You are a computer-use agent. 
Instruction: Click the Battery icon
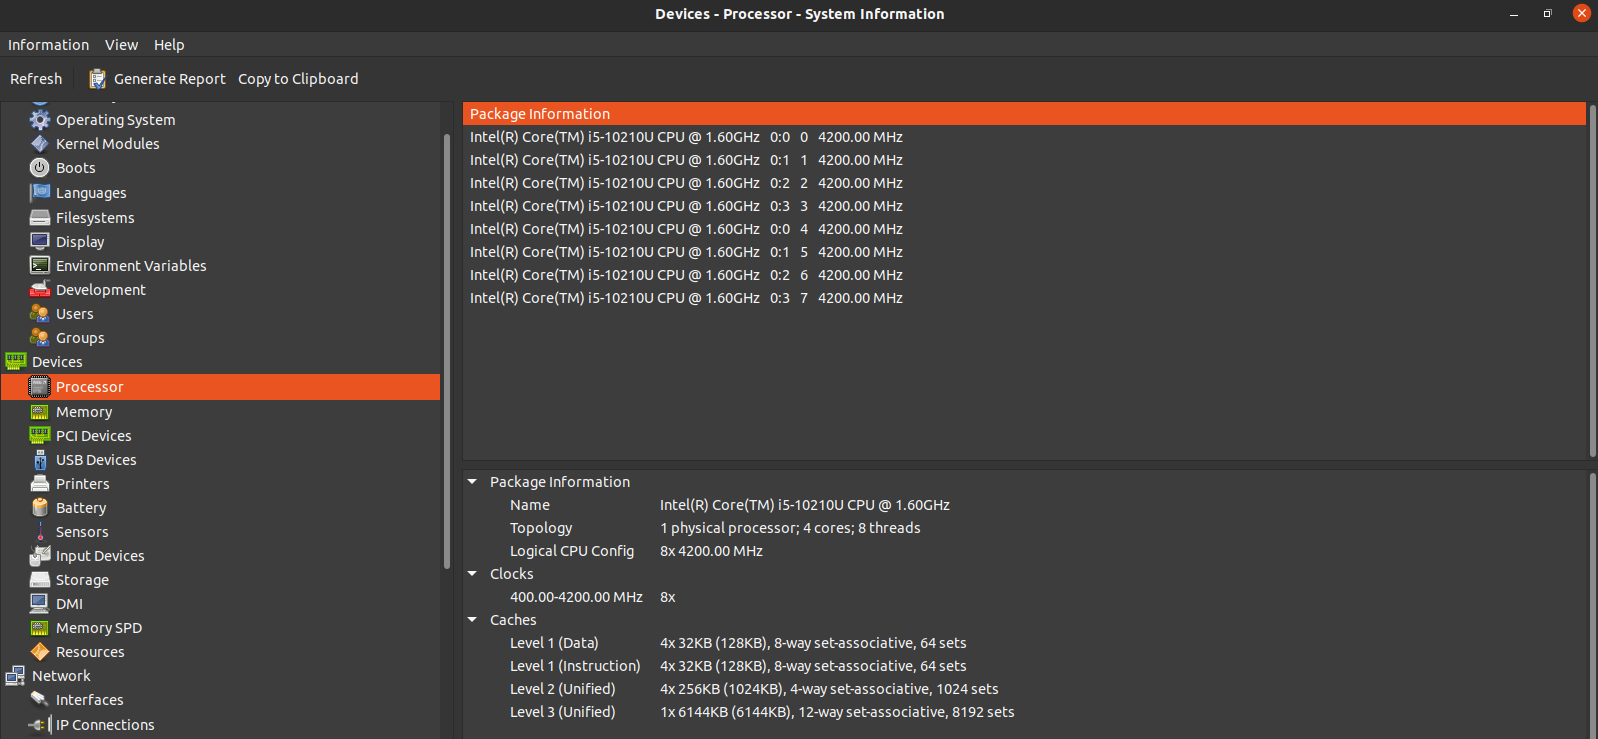pos(40,508)
